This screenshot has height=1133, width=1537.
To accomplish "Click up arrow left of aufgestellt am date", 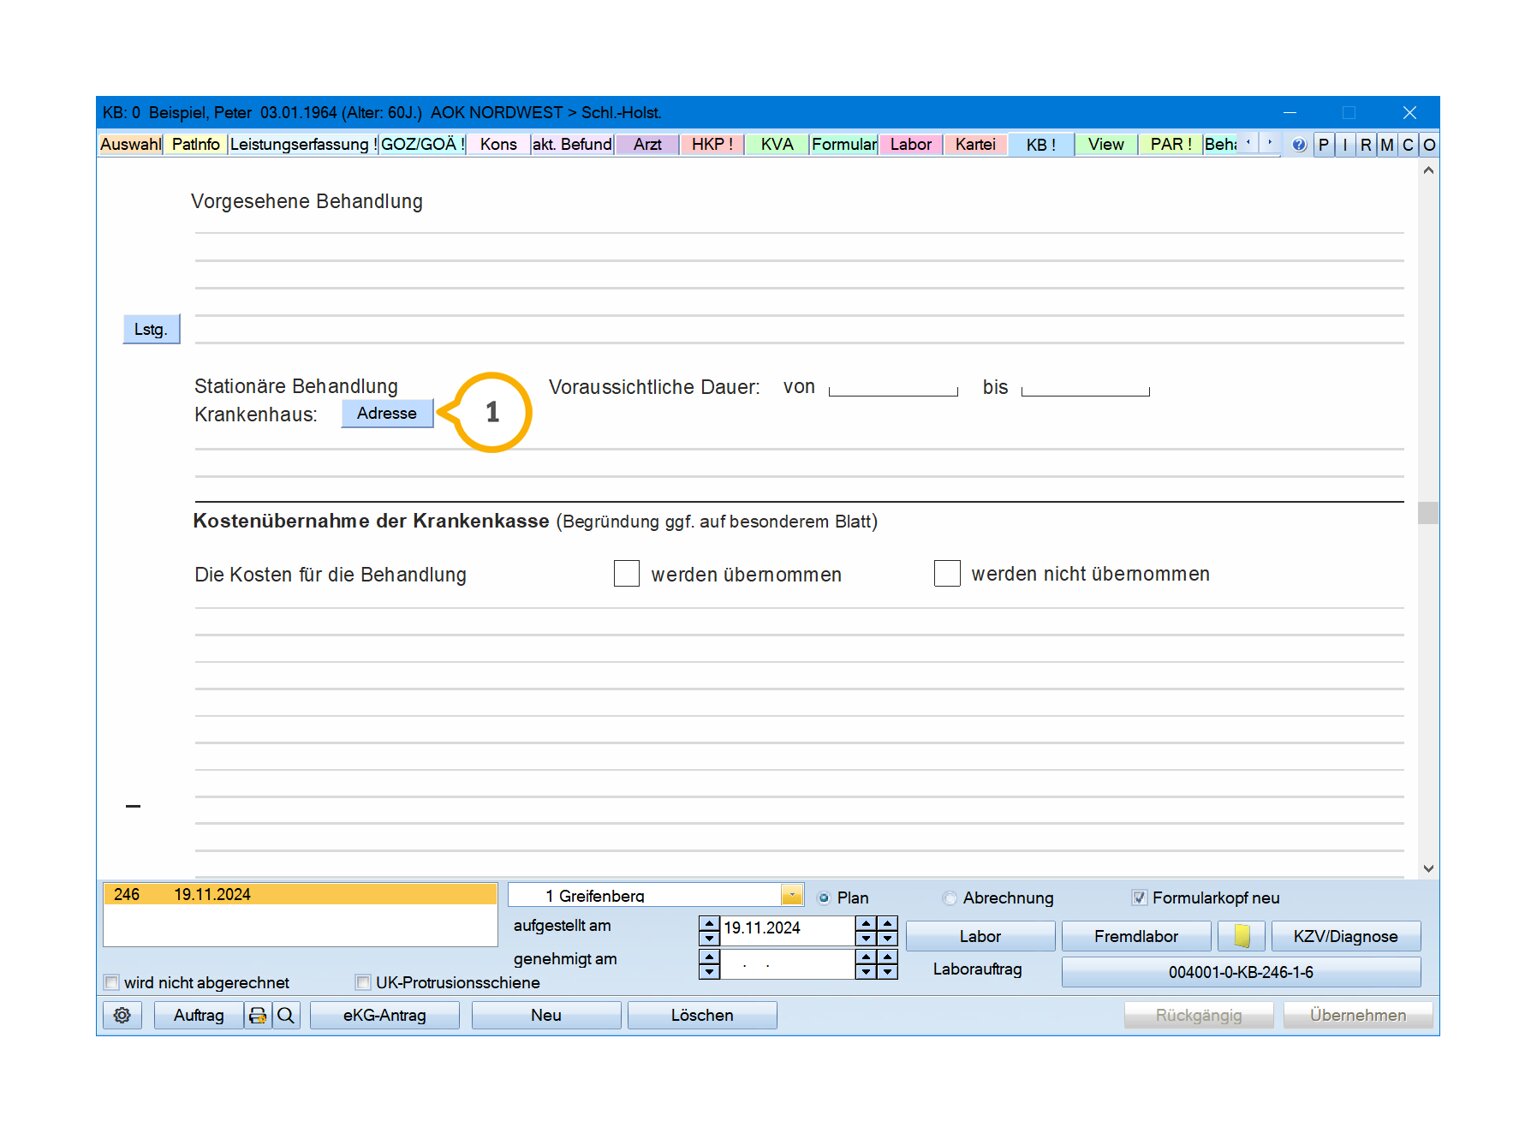I will point(709,923).
